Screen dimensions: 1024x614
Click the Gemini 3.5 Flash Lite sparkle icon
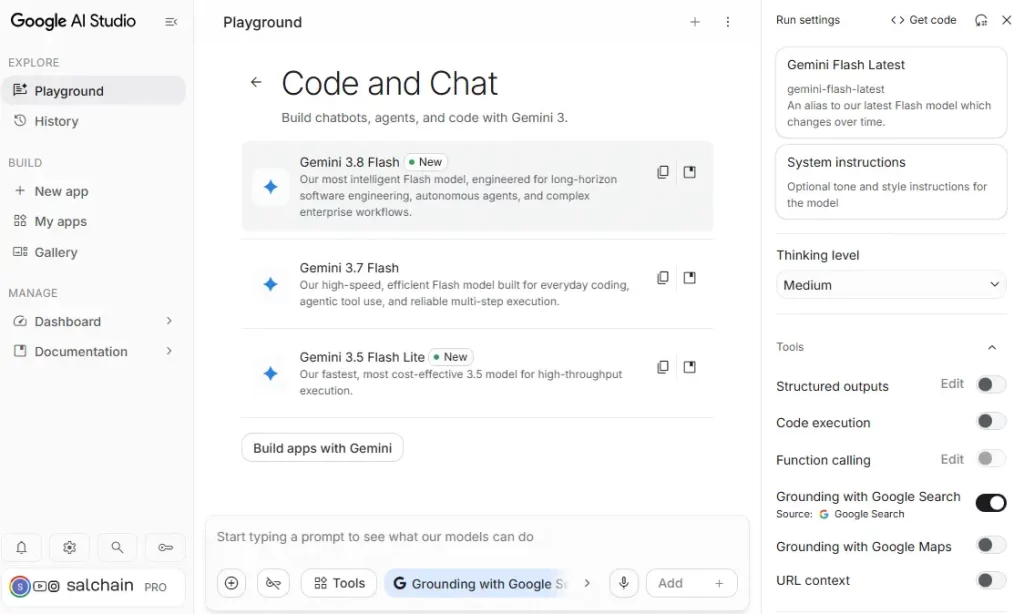[x=270, y=374]
